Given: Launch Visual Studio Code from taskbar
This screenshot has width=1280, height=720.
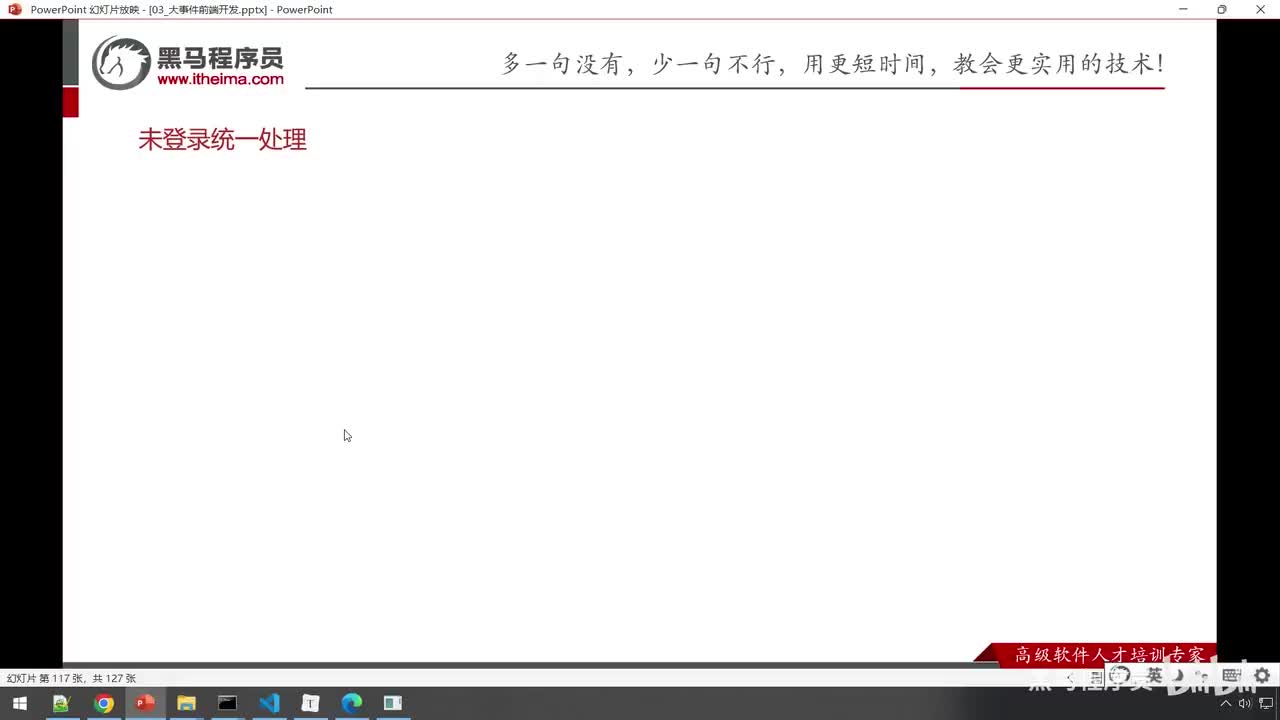Looking at the screenshot, I should [x=269, y=703].
